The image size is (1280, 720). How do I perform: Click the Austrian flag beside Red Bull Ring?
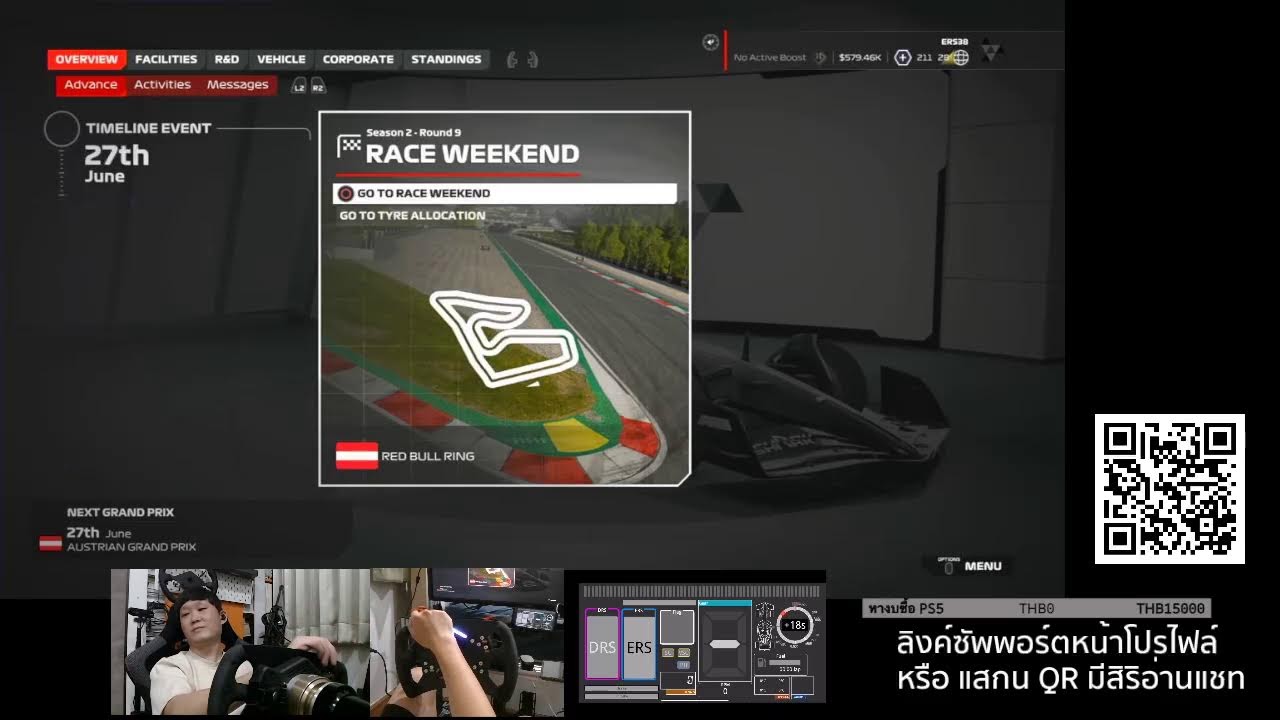tap(357, 456)
